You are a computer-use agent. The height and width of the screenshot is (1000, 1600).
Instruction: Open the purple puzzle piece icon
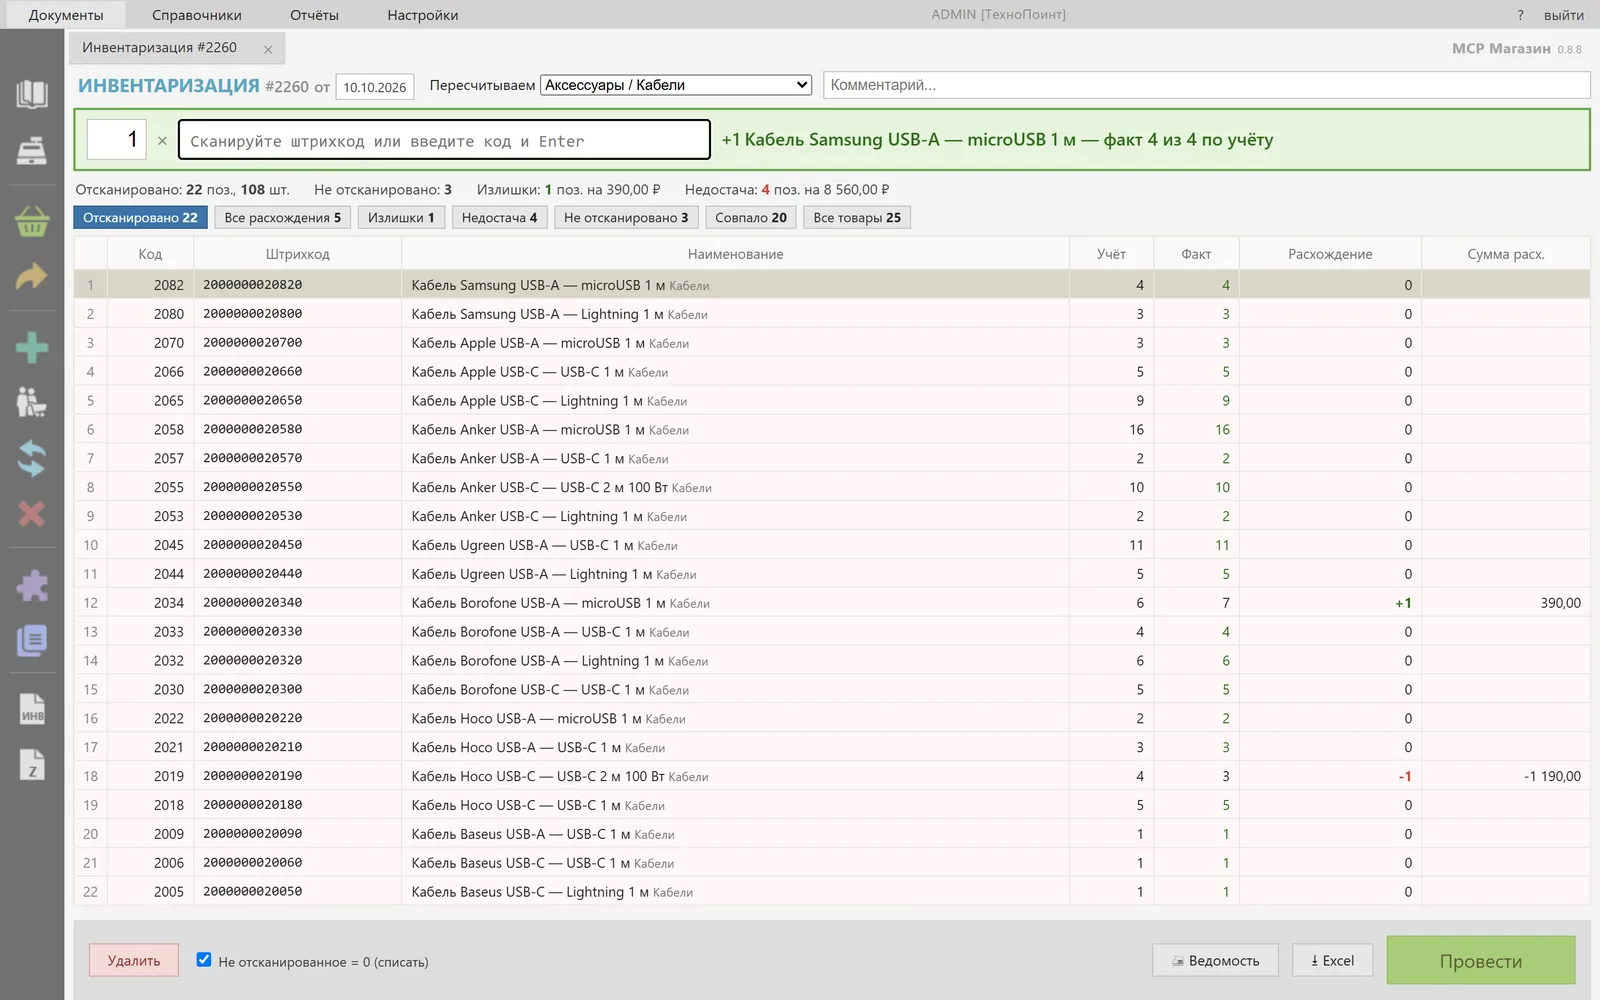[x=32, y=585]
